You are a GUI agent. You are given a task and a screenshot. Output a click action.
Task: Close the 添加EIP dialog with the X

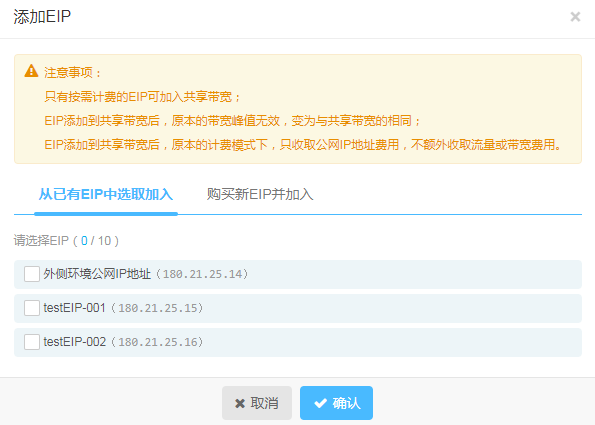click(575, 17)
